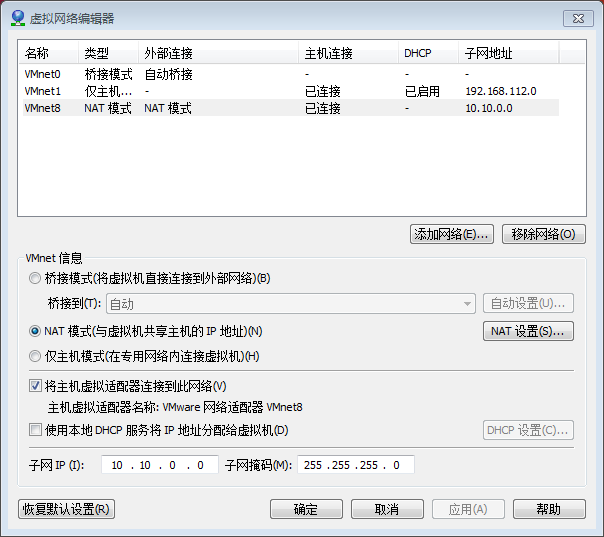Enable 使用本地 DHCP 服务 checkbox
Screen dimensions: 604x537
[35, 430]
